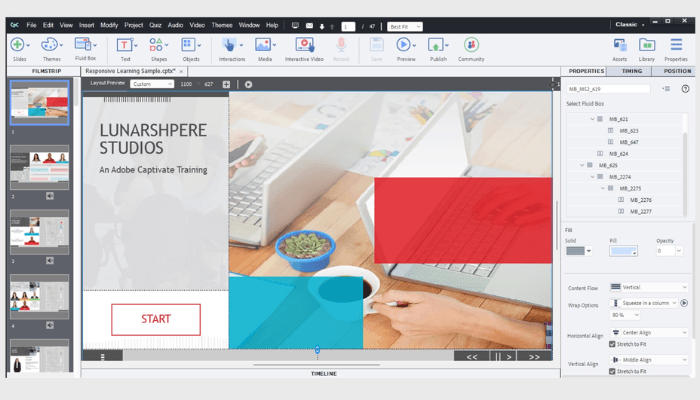Viewport: 700px width, 400px height.
Task: Open the Insert menu
Action: [x=87, y=25]
